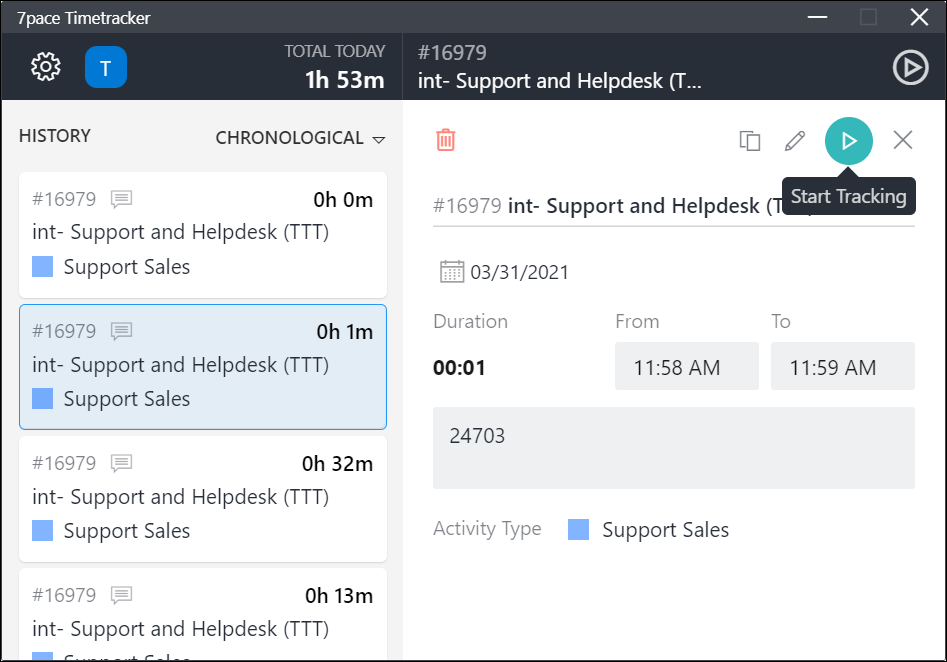The image size is (947, 662).
Task: Click the 00:01 duration value
Action: (459, 367)
